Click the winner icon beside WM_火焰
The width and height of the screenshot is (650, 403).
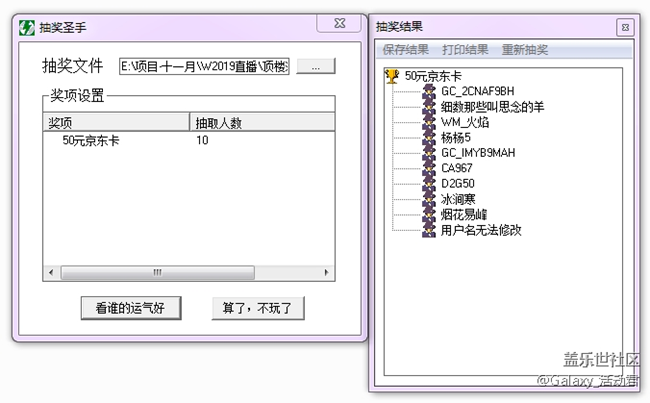(x=429, y=122)
